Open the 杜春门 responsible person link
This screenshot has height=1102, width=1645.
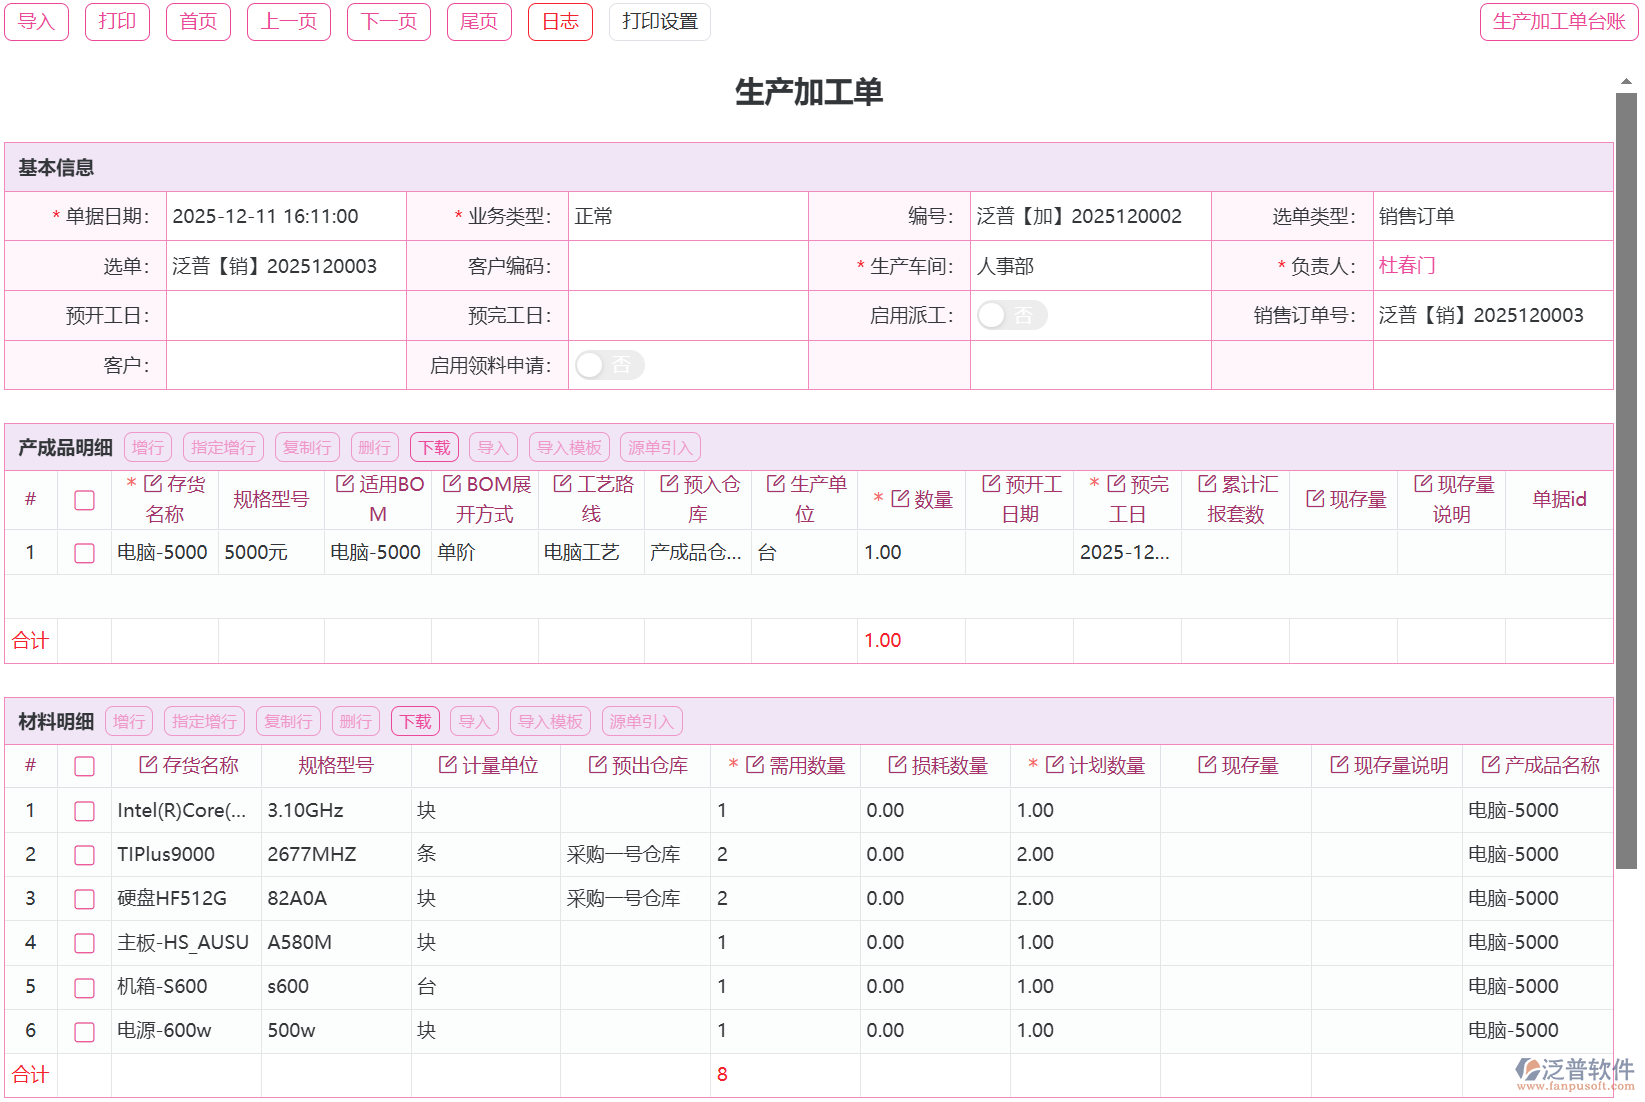point(1408,265)
